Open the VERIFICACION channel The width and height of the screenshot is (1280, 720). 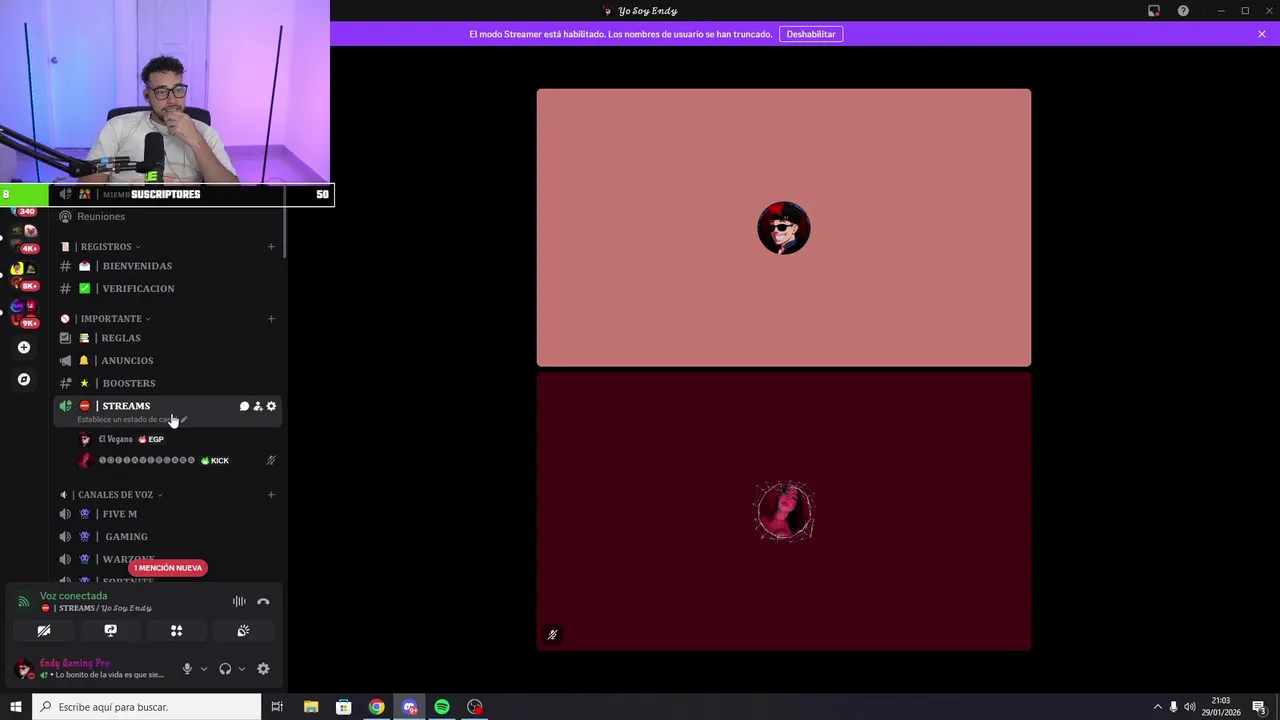(167, 288)
